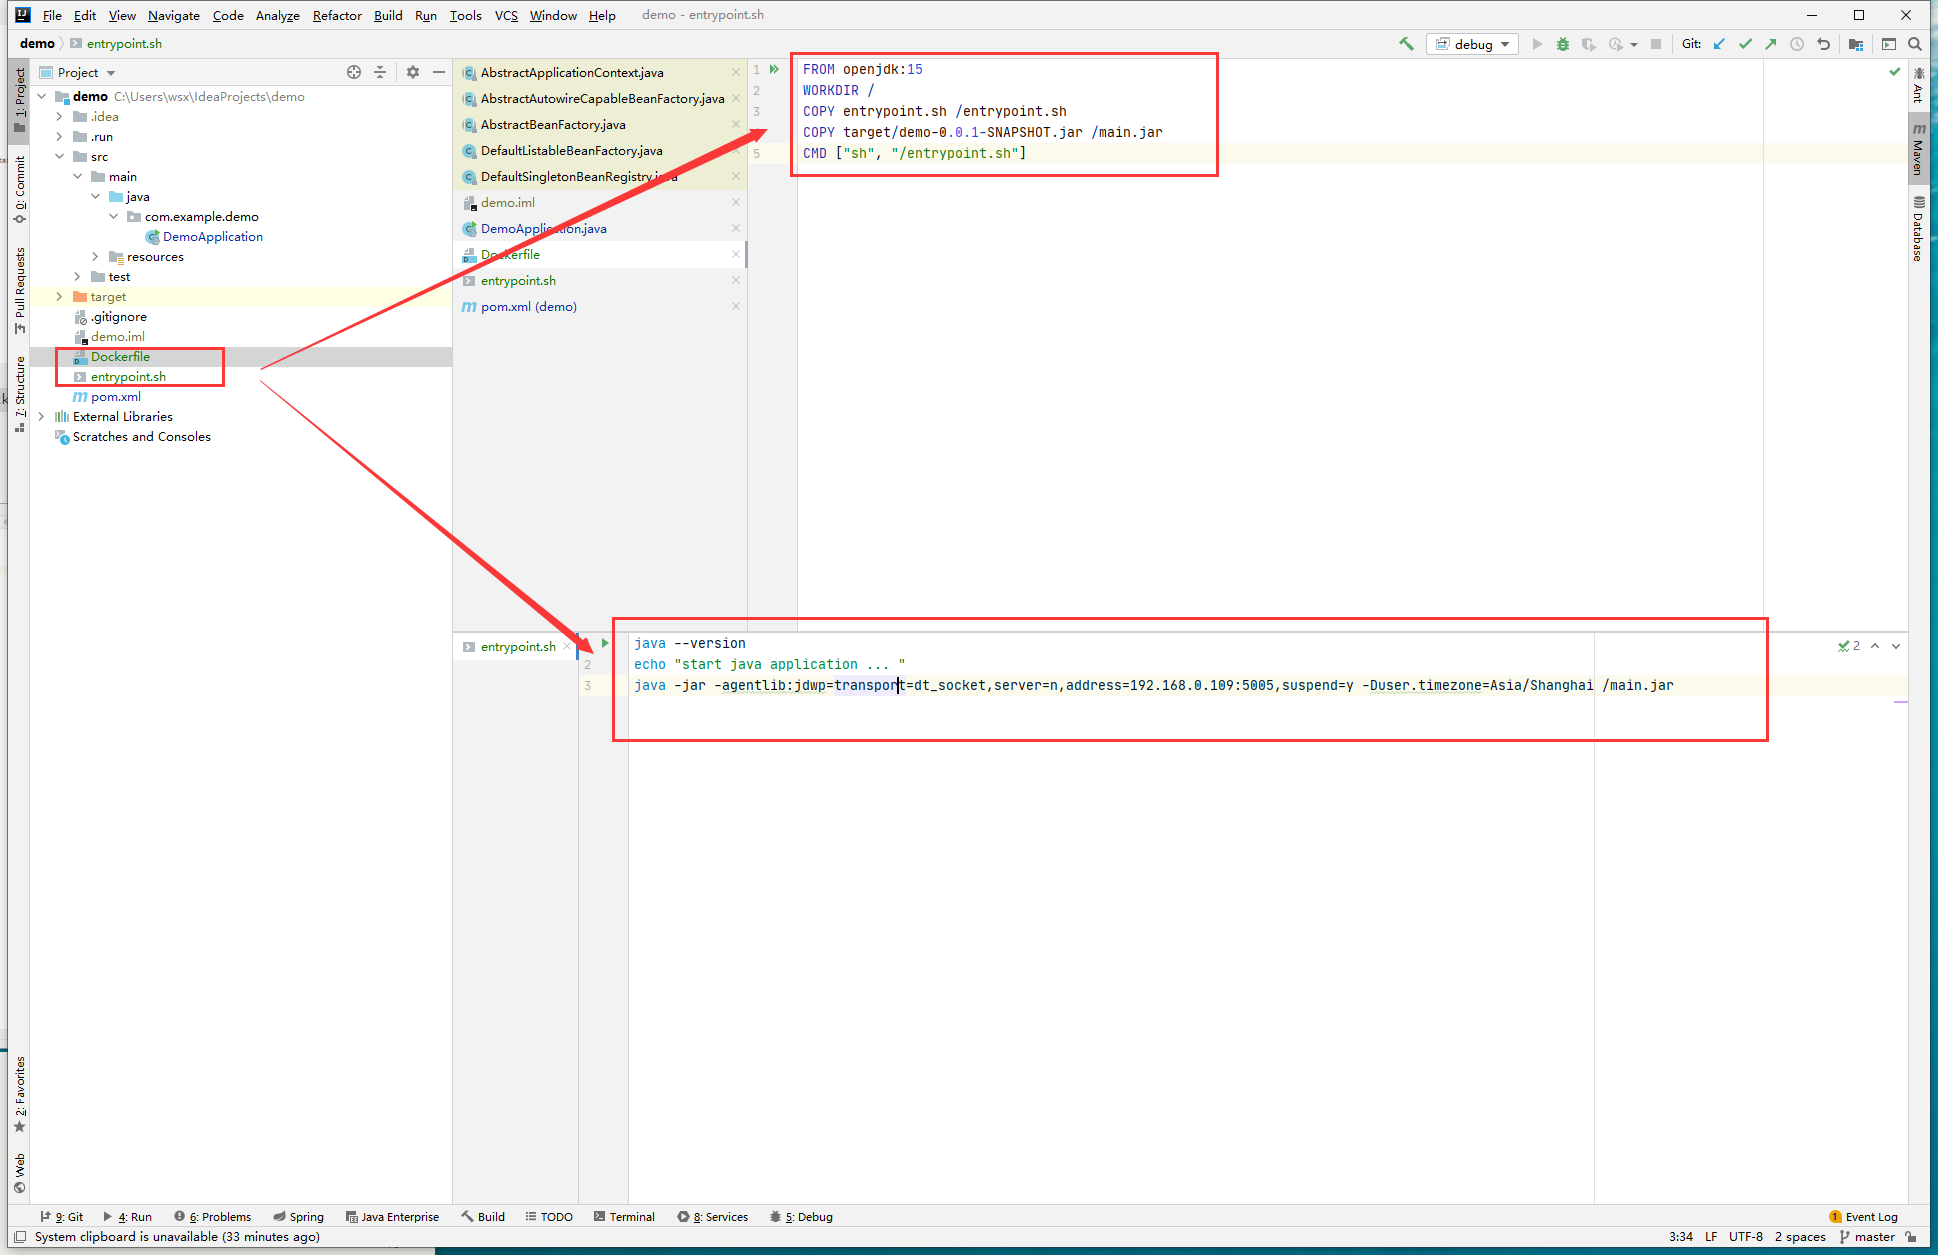This screenshot has height=1255, width=1938.
Task: Click locate file crosshair icon in Project panel
Action: (353, 72)
